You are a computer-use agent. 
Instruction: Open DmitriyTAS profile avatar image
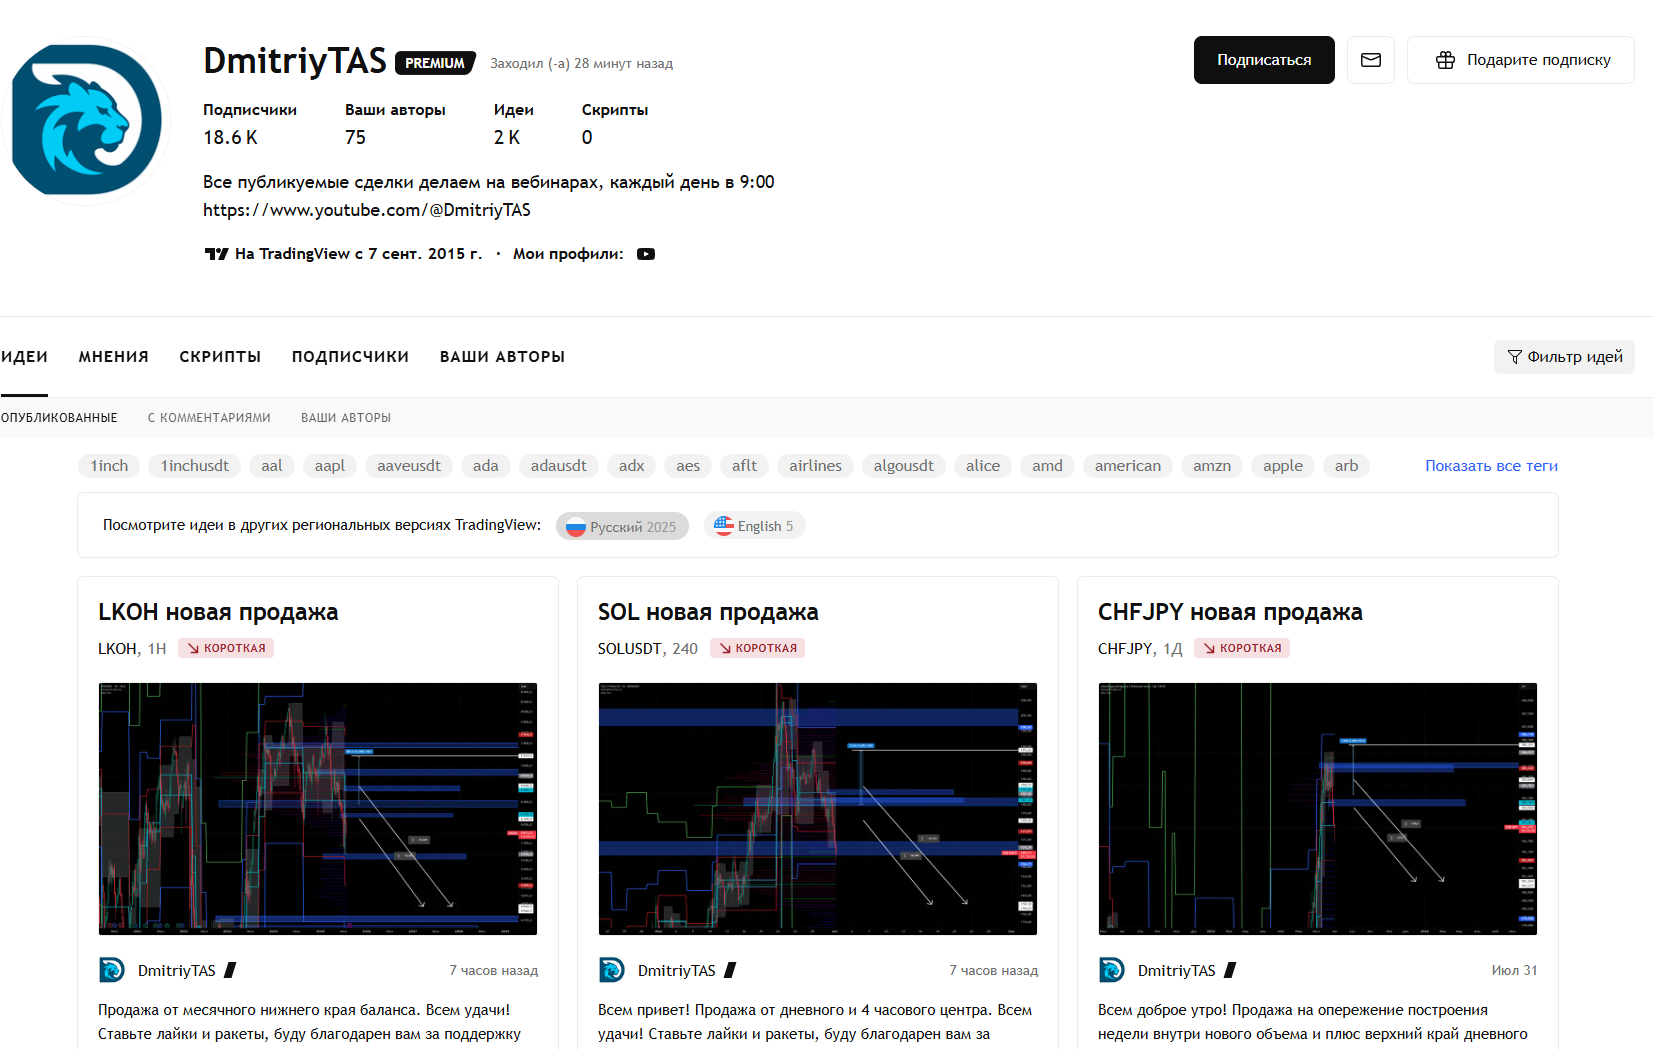87,120
